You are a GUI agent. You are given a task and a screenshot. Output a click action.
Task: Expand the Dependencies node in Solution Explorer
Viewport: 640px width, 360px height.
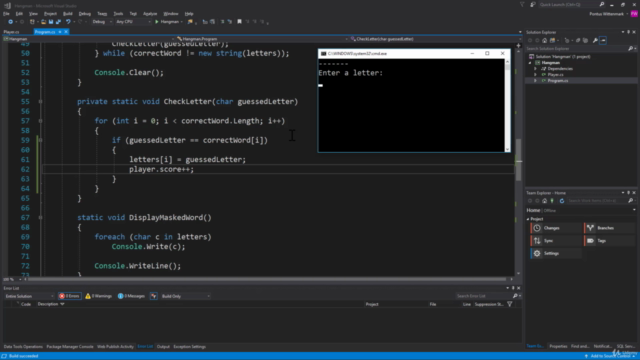coord(536,69)
